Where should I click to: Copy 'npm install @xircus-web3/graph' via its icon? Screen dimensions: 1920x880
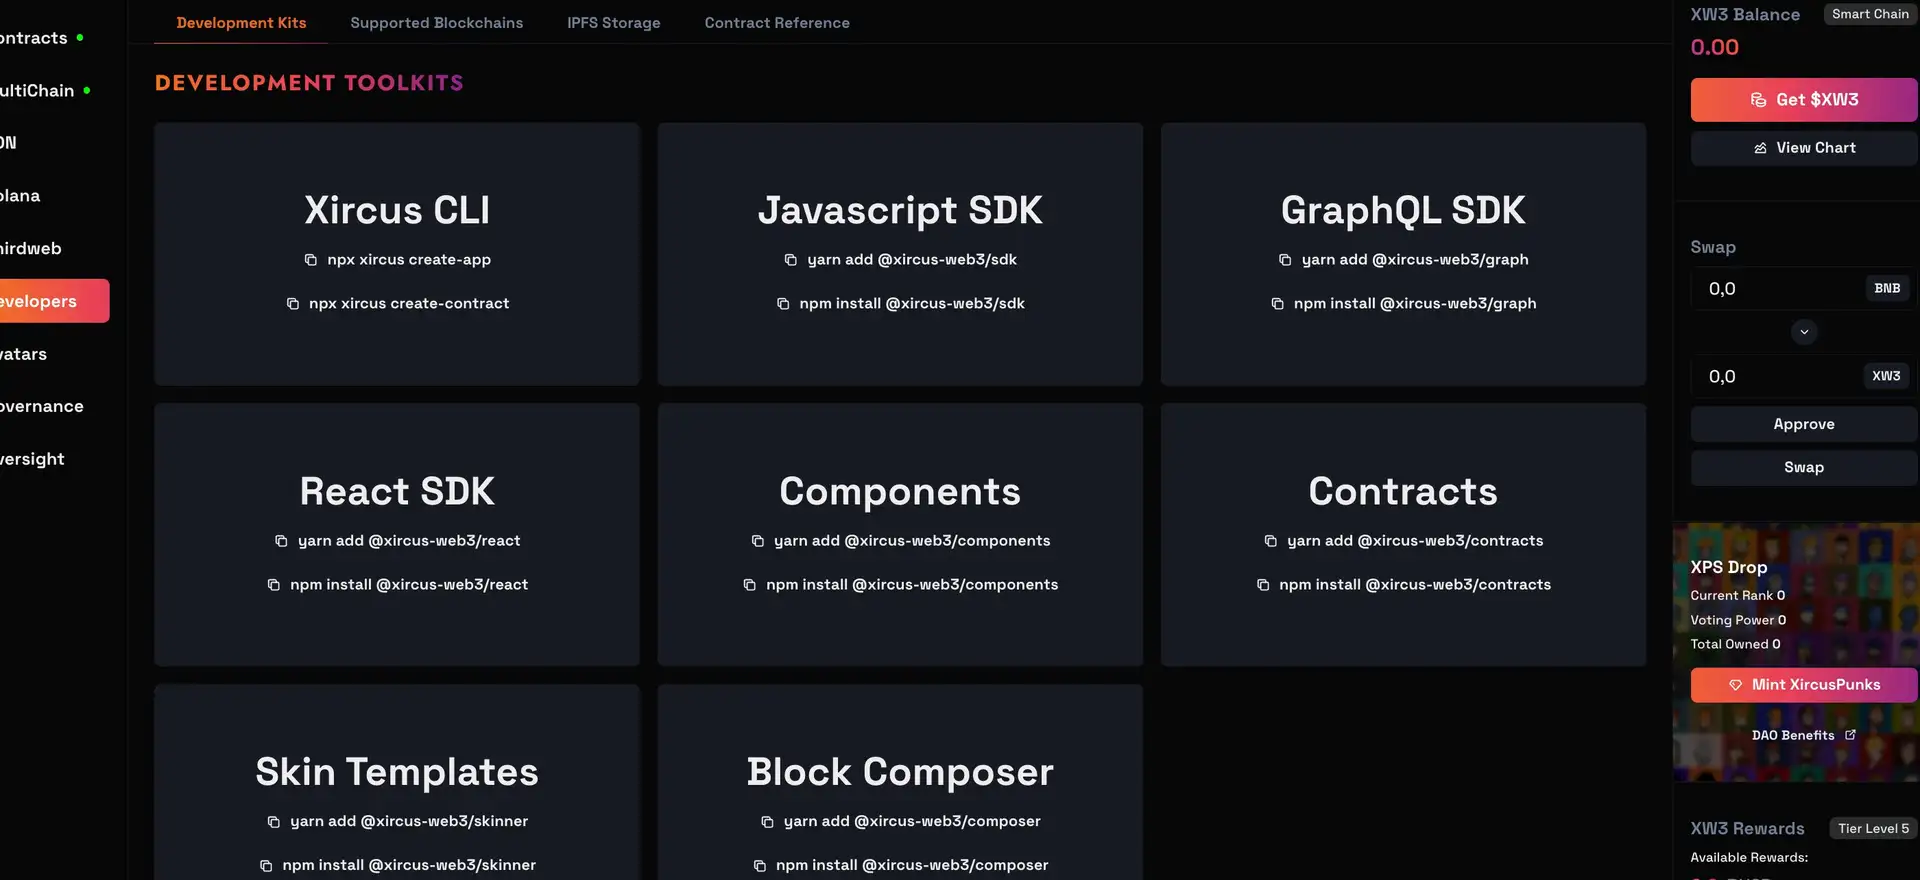tap(1277, 304)
